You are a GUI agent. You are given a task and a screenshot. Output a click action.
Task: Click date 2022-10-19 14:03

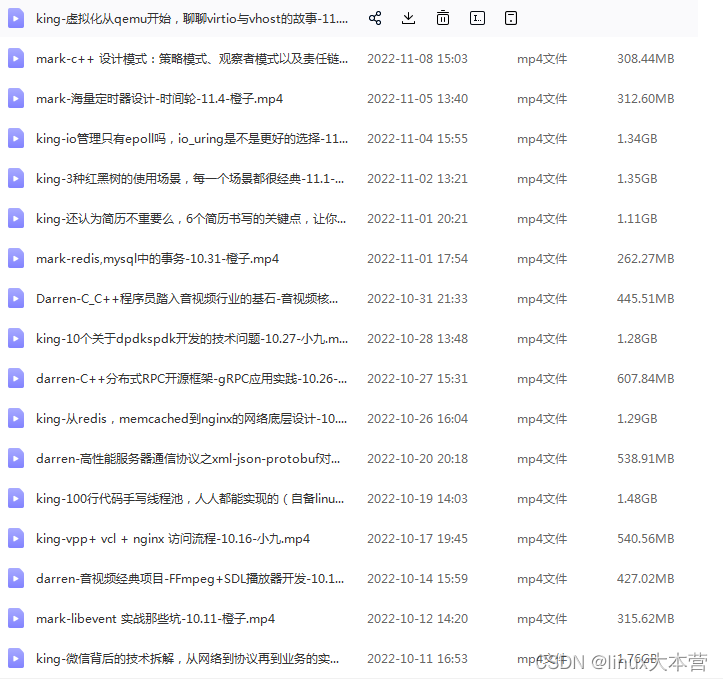[x=417, y=498]
